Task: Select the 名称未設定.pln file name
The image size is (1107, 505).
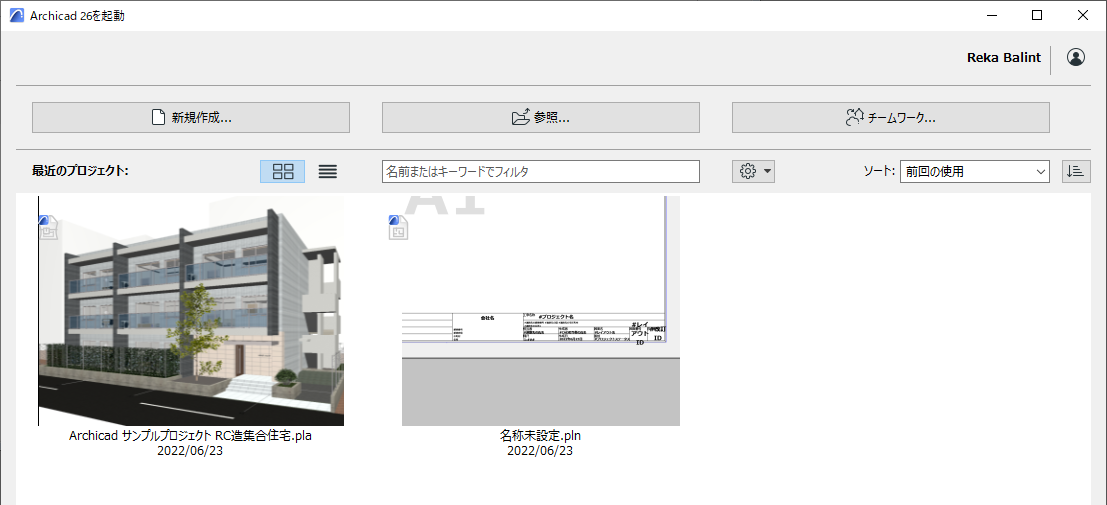Action: click(x=541, y=436)
